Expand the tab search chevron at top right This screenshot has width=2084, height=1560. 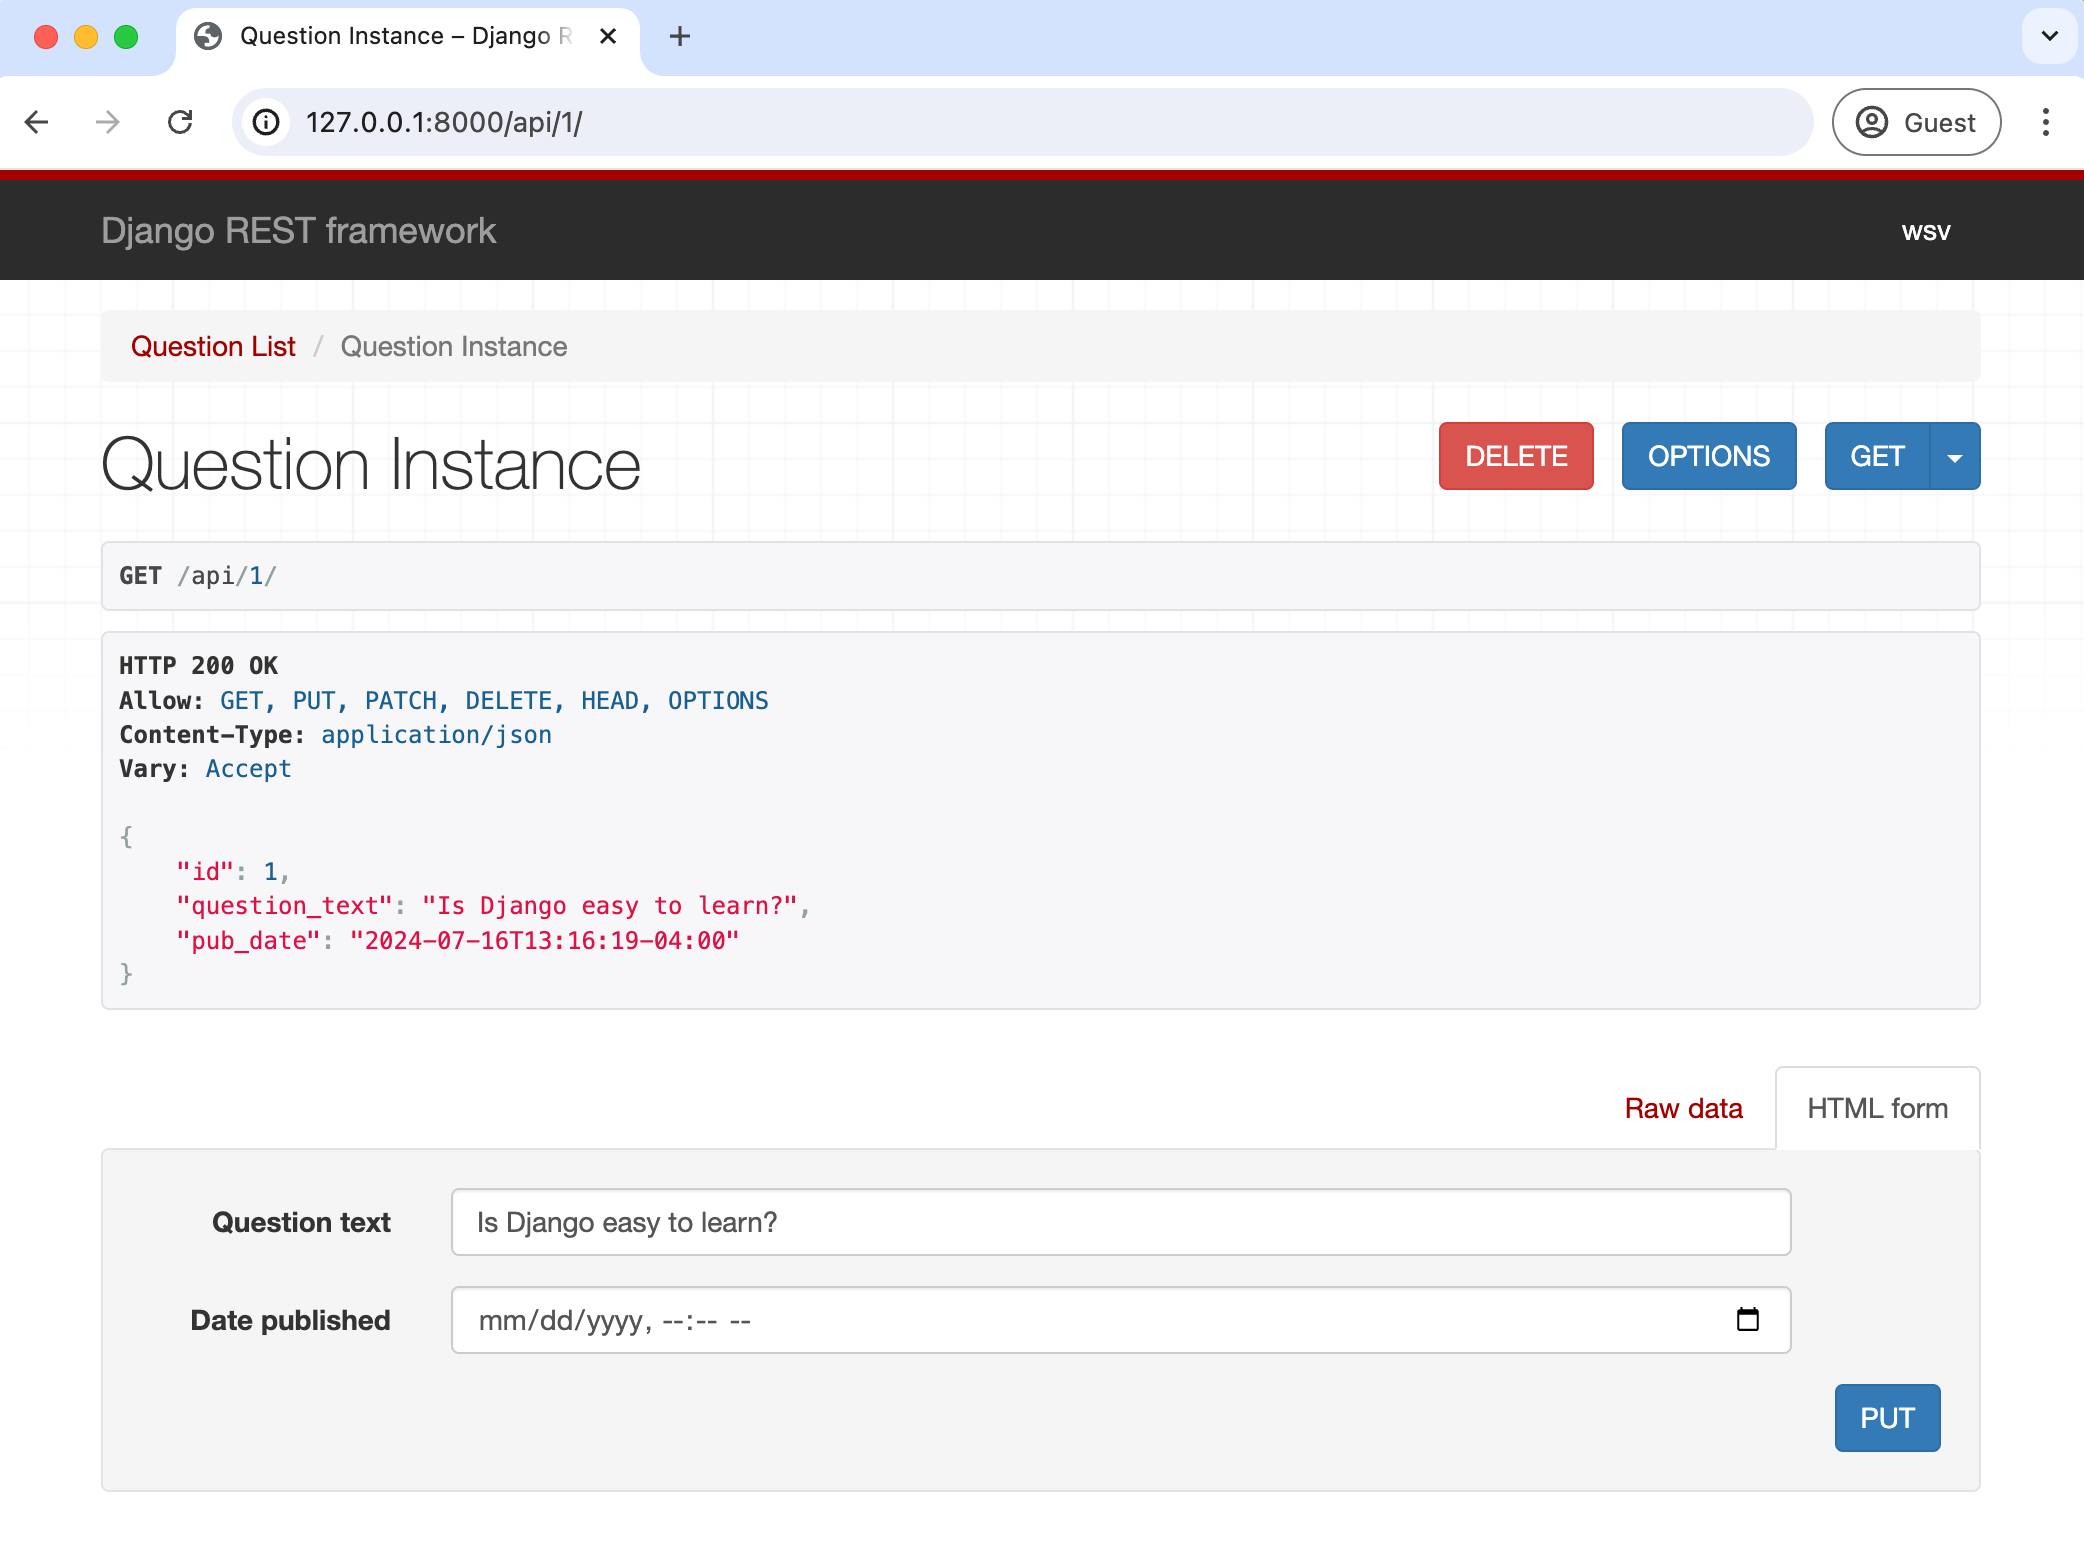click(x=2049, y=37)
